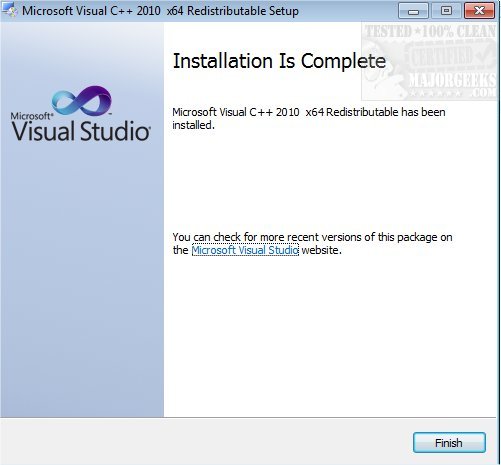Click the word 'website.' after the link
This screenshot has width=501, height=465.
coord(322,250)
